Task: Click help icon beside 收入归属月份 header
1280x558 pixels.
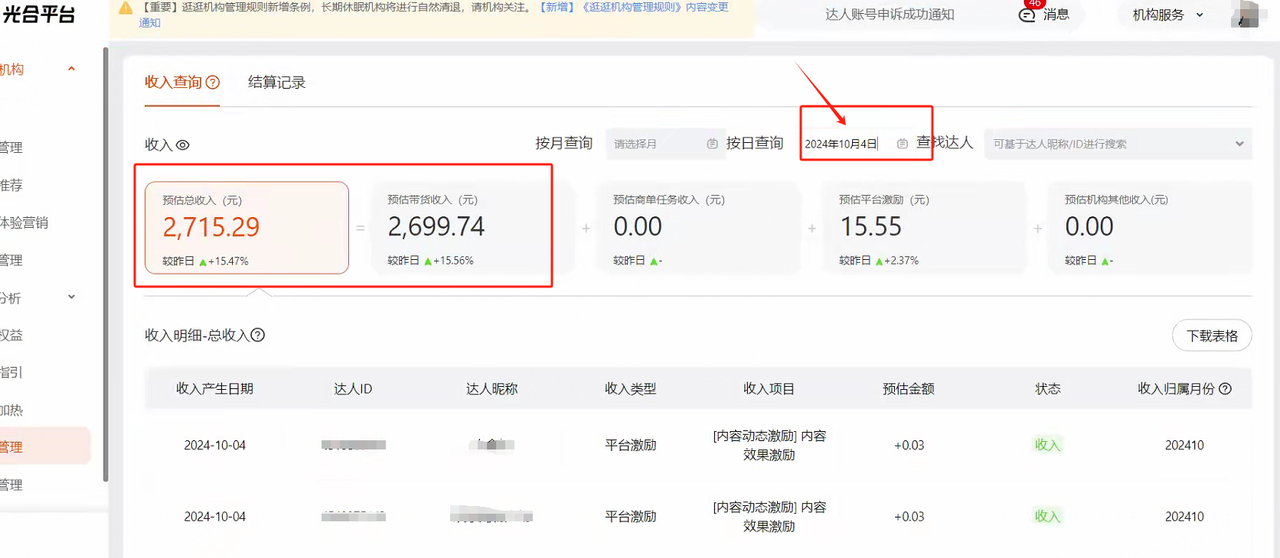Action: pos(1225,389)
